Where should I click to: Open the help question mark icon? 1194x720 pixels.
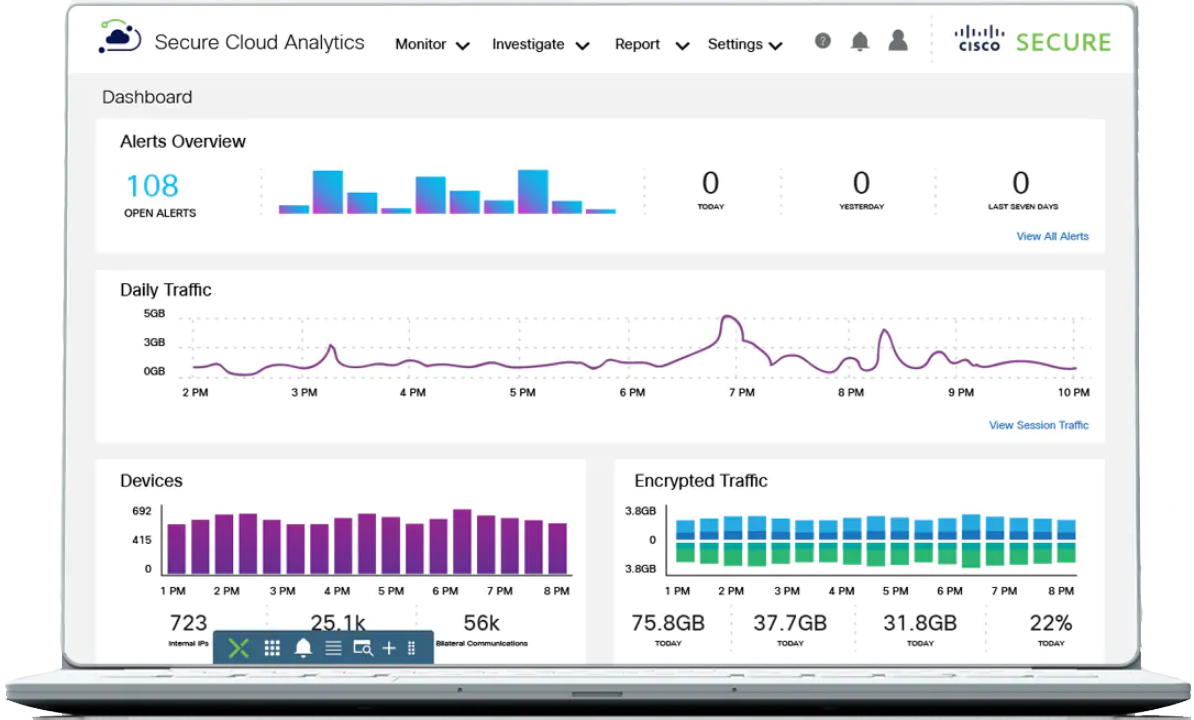tap(822, 41)
